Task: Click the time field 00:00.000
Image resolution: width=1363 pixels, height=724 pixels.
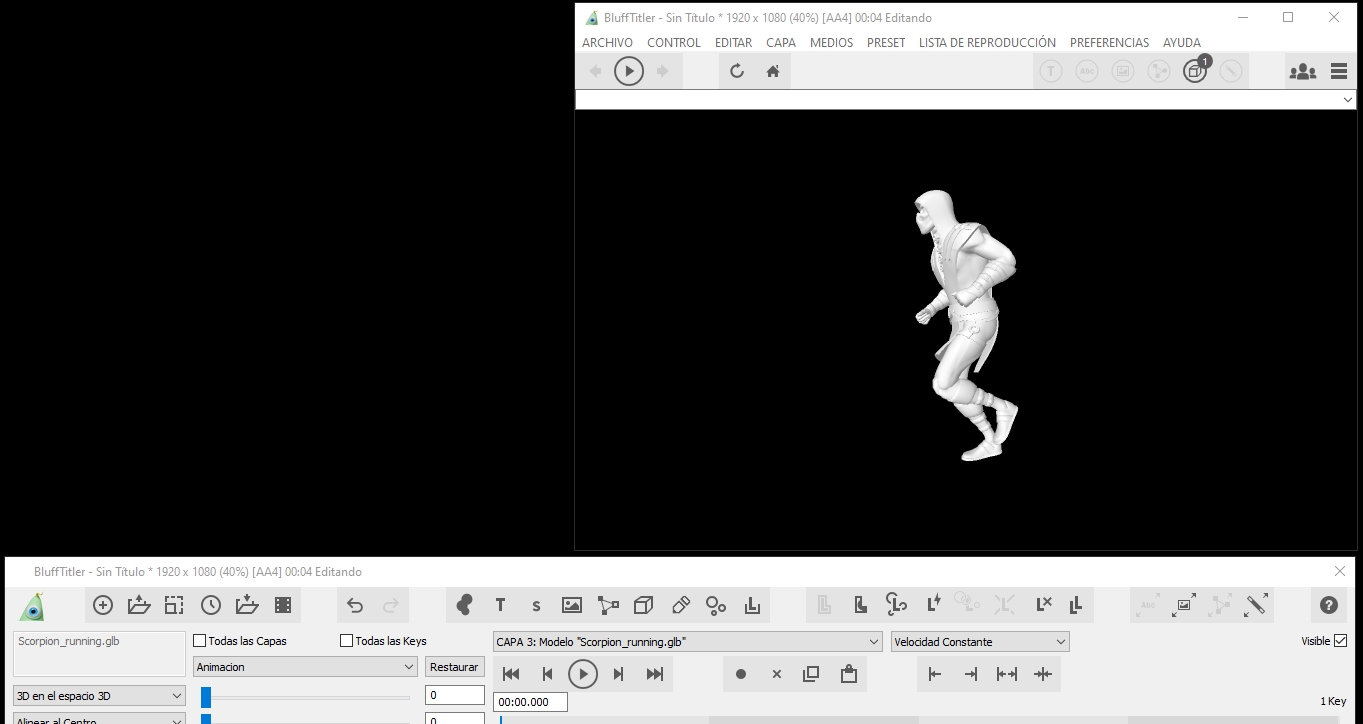Action: click(x=531, y=702)
